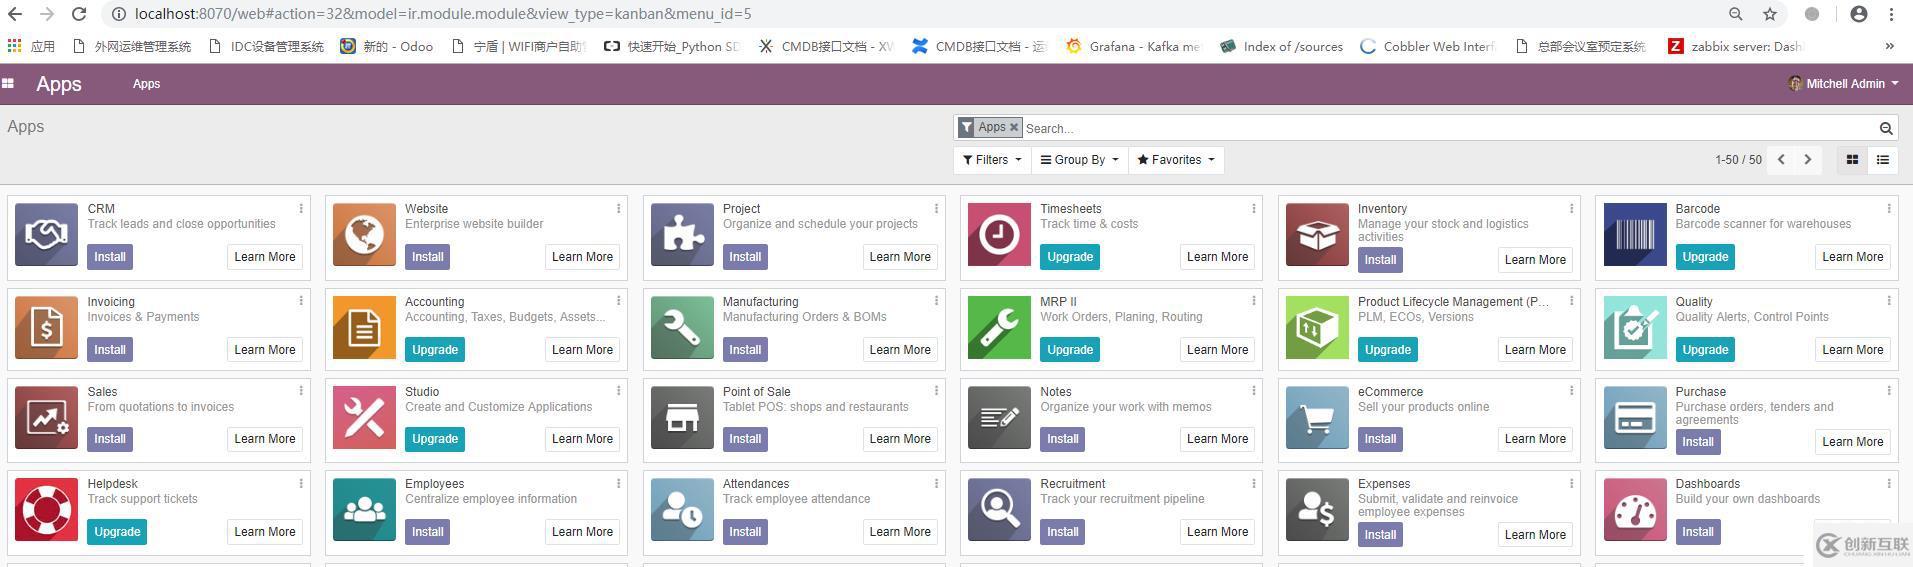
Task: Open the Barcode card options menu
Action: pyautogui.click(x=1888, y=209)
